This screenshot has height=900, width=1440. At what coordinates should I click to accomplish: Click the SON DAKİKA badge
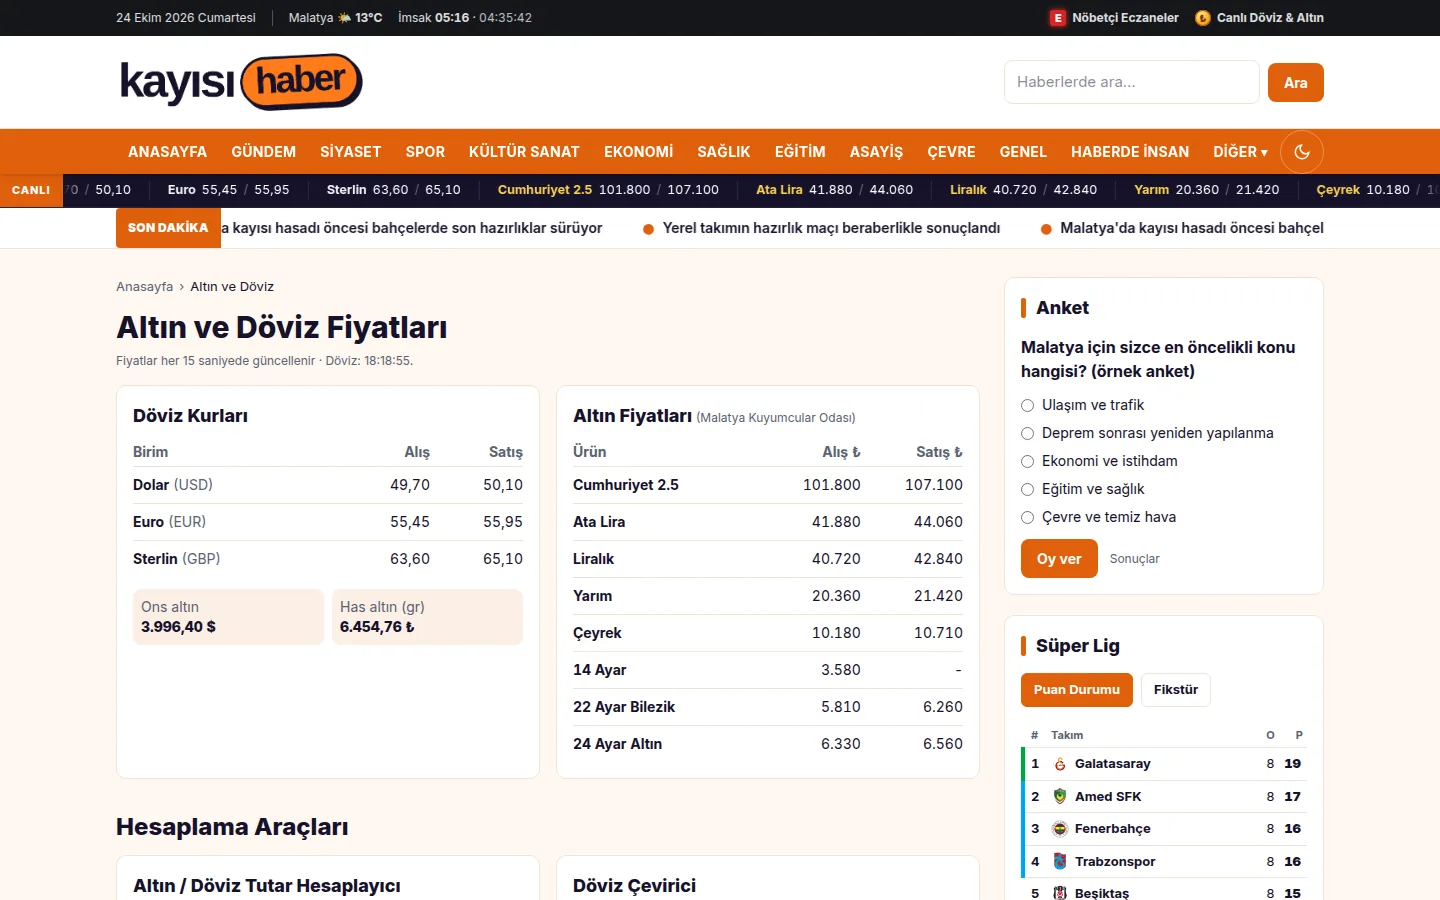pos(168,228)
